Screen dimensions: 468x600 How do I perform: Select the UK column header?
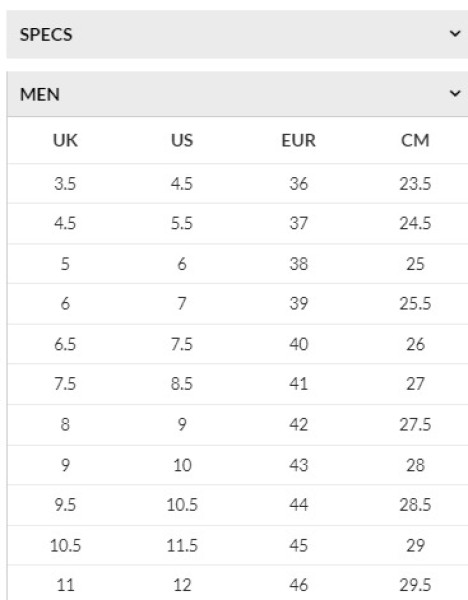click(65, 140)
